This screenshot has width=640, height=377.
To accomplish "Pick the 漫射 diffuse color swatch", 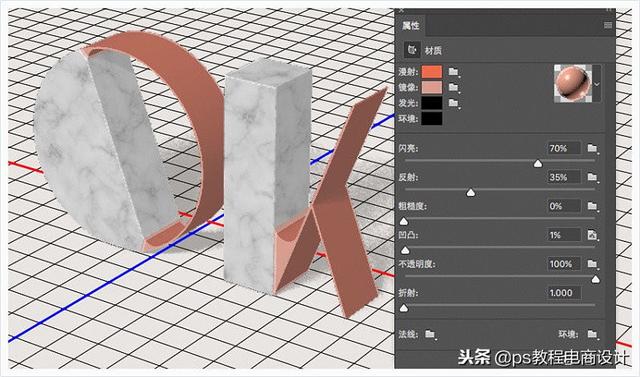I will [x=432, y=72].
